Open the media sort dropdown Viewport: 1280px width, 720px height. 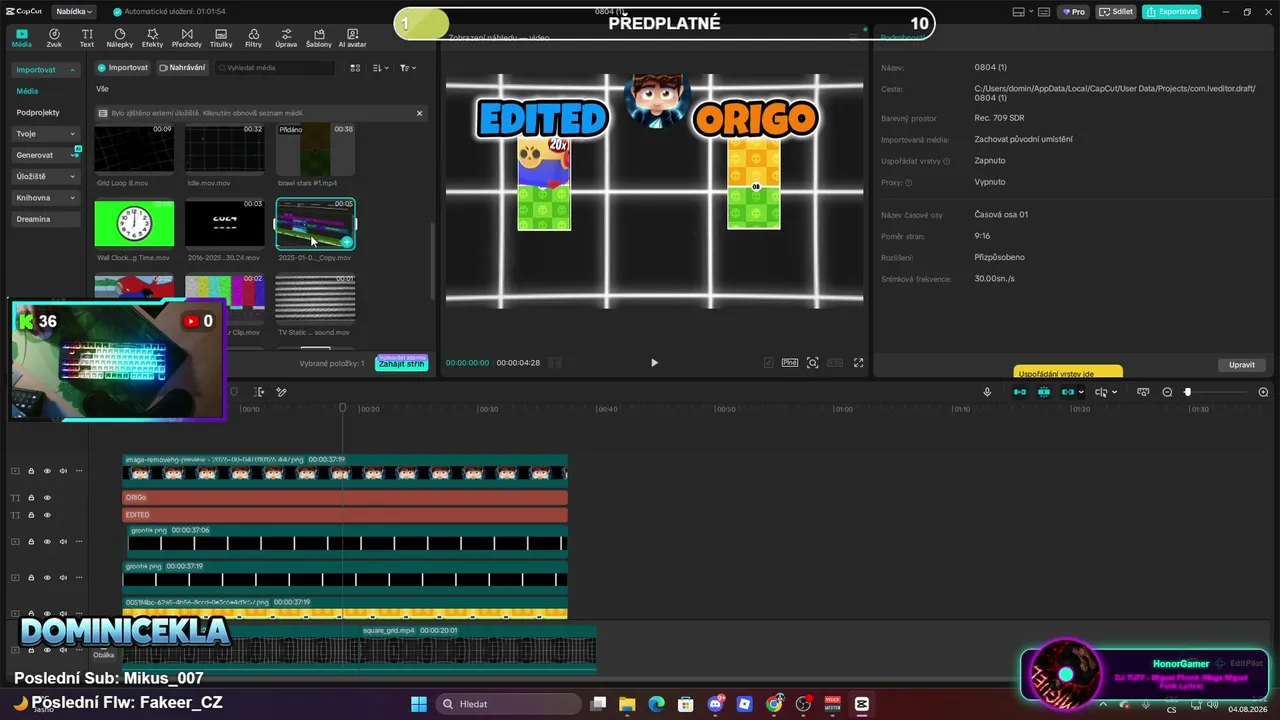tap(381, 68)
